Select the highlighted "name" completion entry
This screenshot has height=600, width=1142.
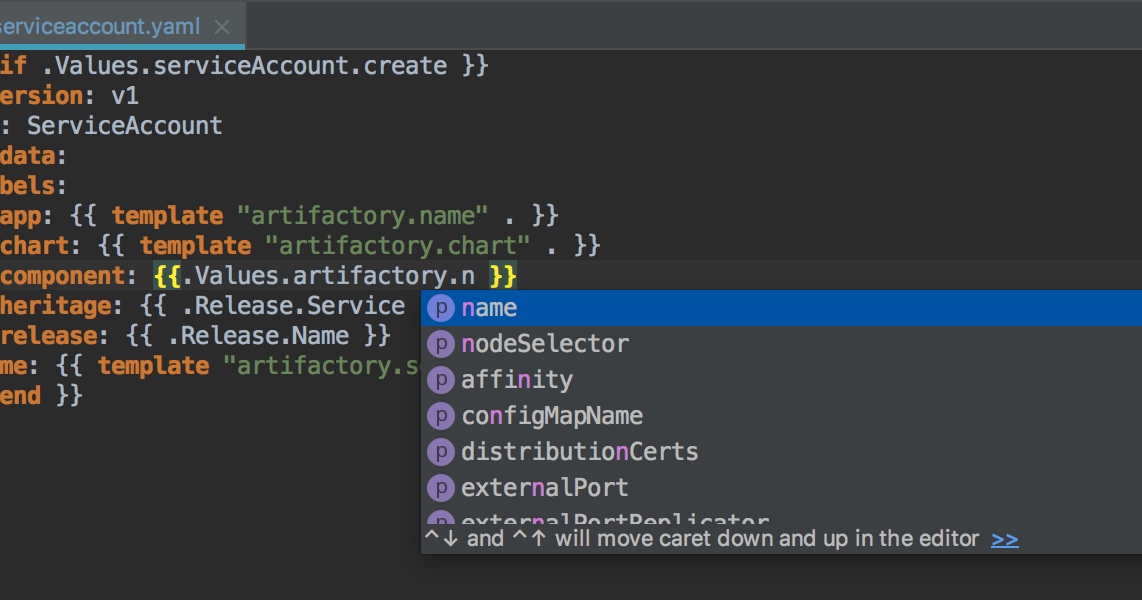[x=489, y=308]
